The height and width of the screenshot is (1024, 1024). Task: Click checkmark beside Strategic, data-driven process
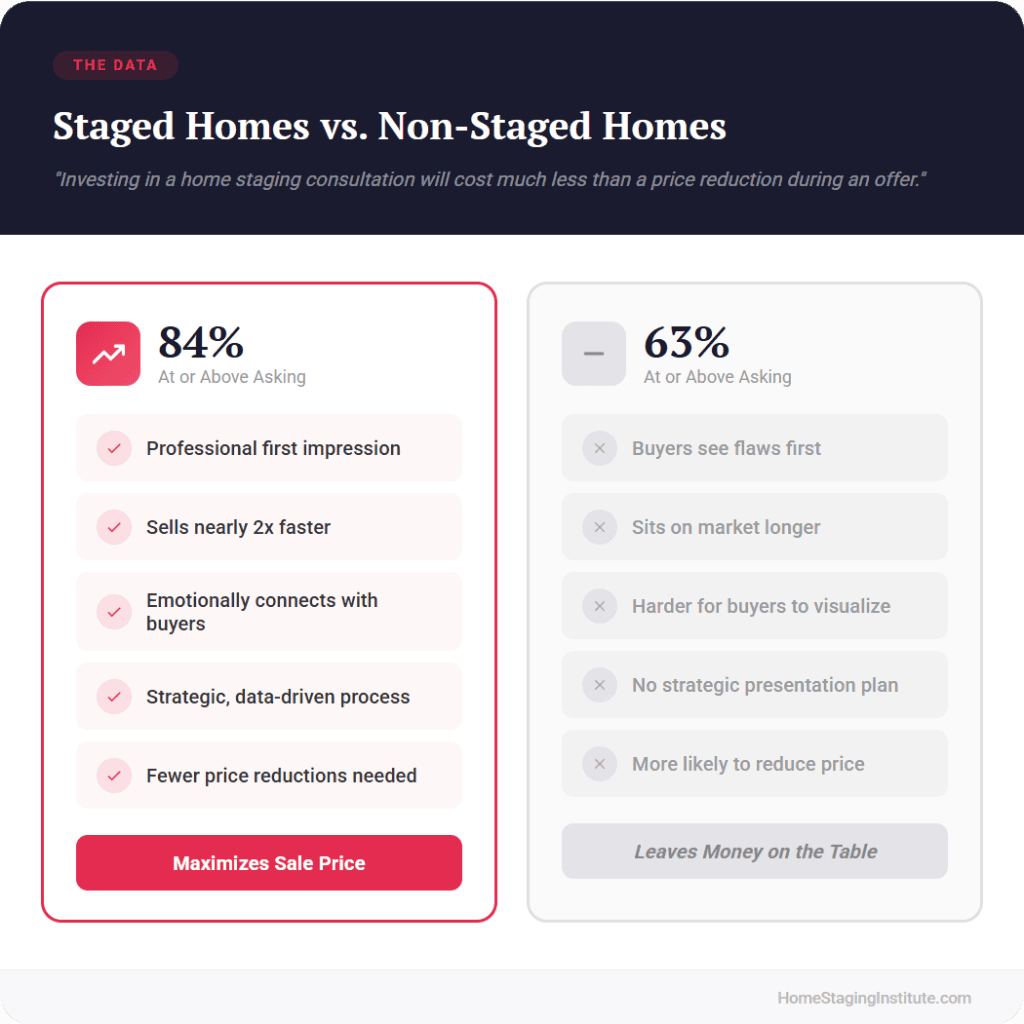coord(114,696)
